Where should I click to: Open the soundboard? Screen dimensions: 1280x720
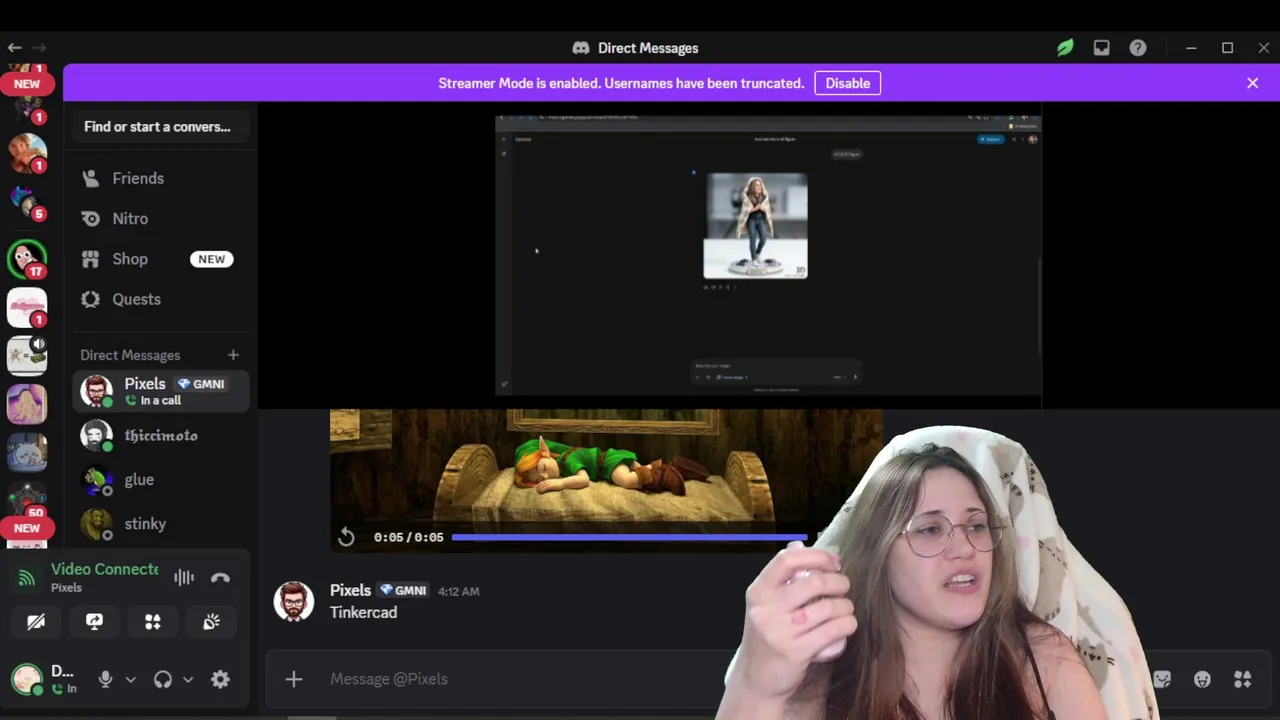click(211, 622)
